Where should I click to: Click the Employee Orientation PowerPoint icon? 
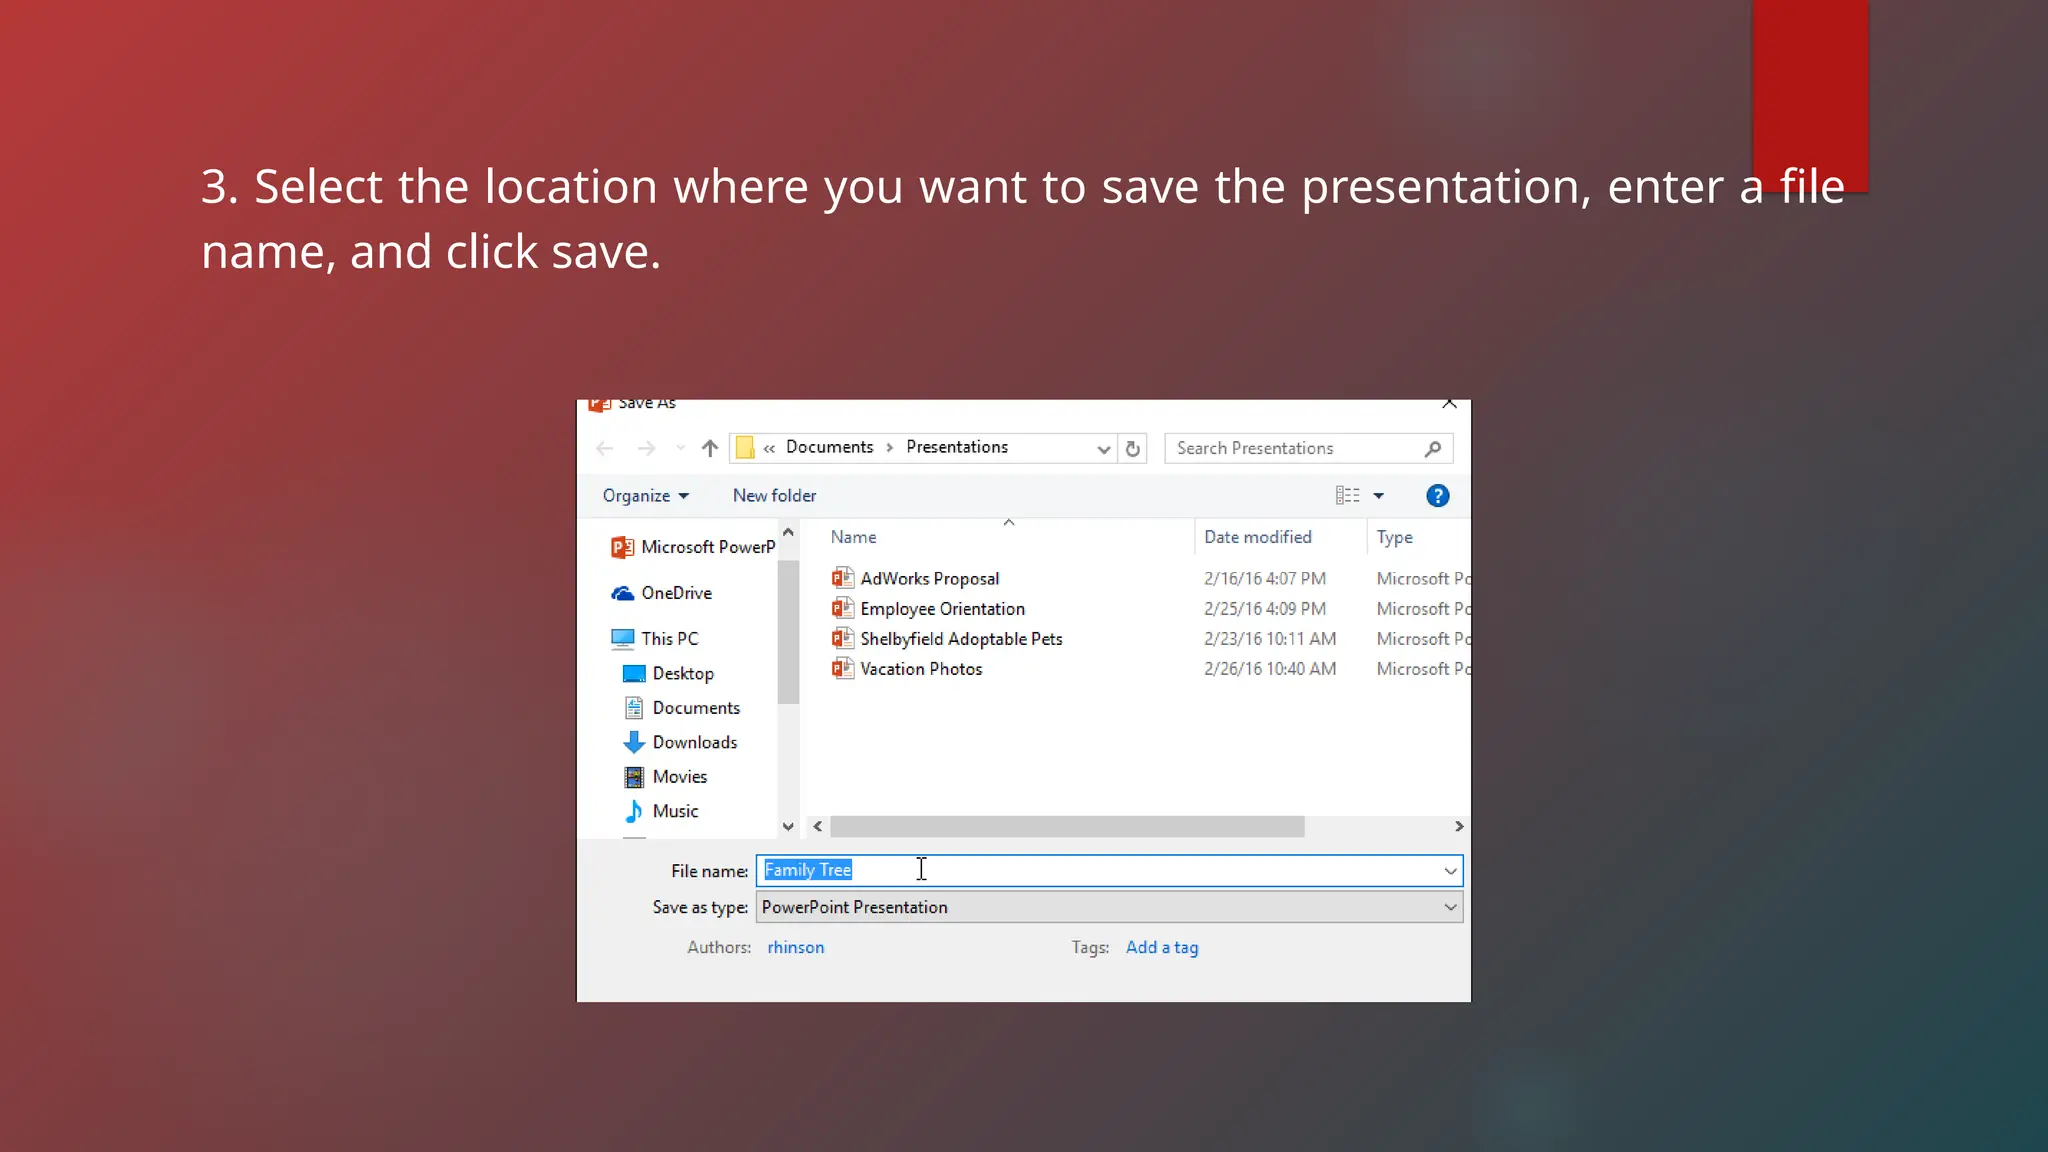tap(843, 608)
